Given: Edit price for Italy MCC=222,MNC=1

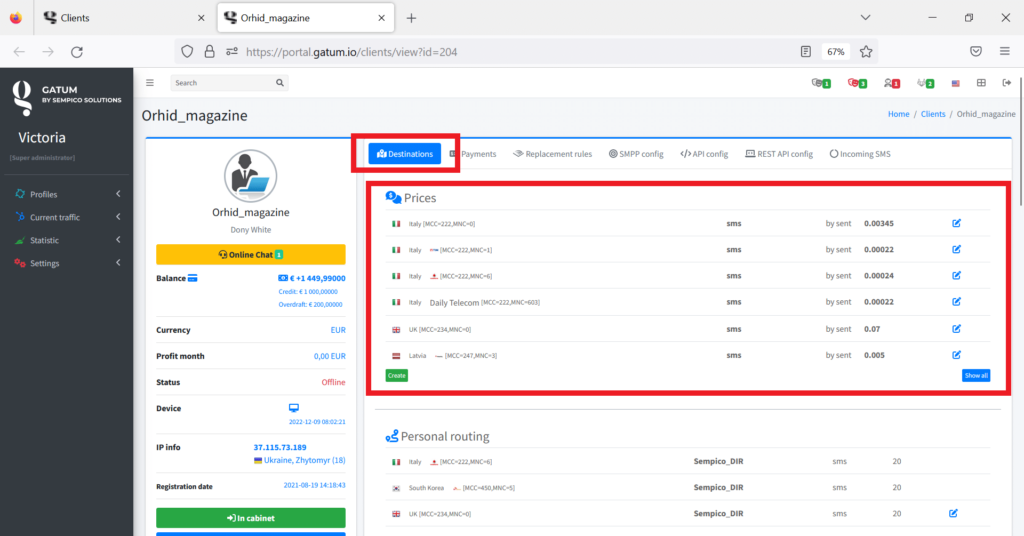Looking at the screenshot, I should 956,249.
